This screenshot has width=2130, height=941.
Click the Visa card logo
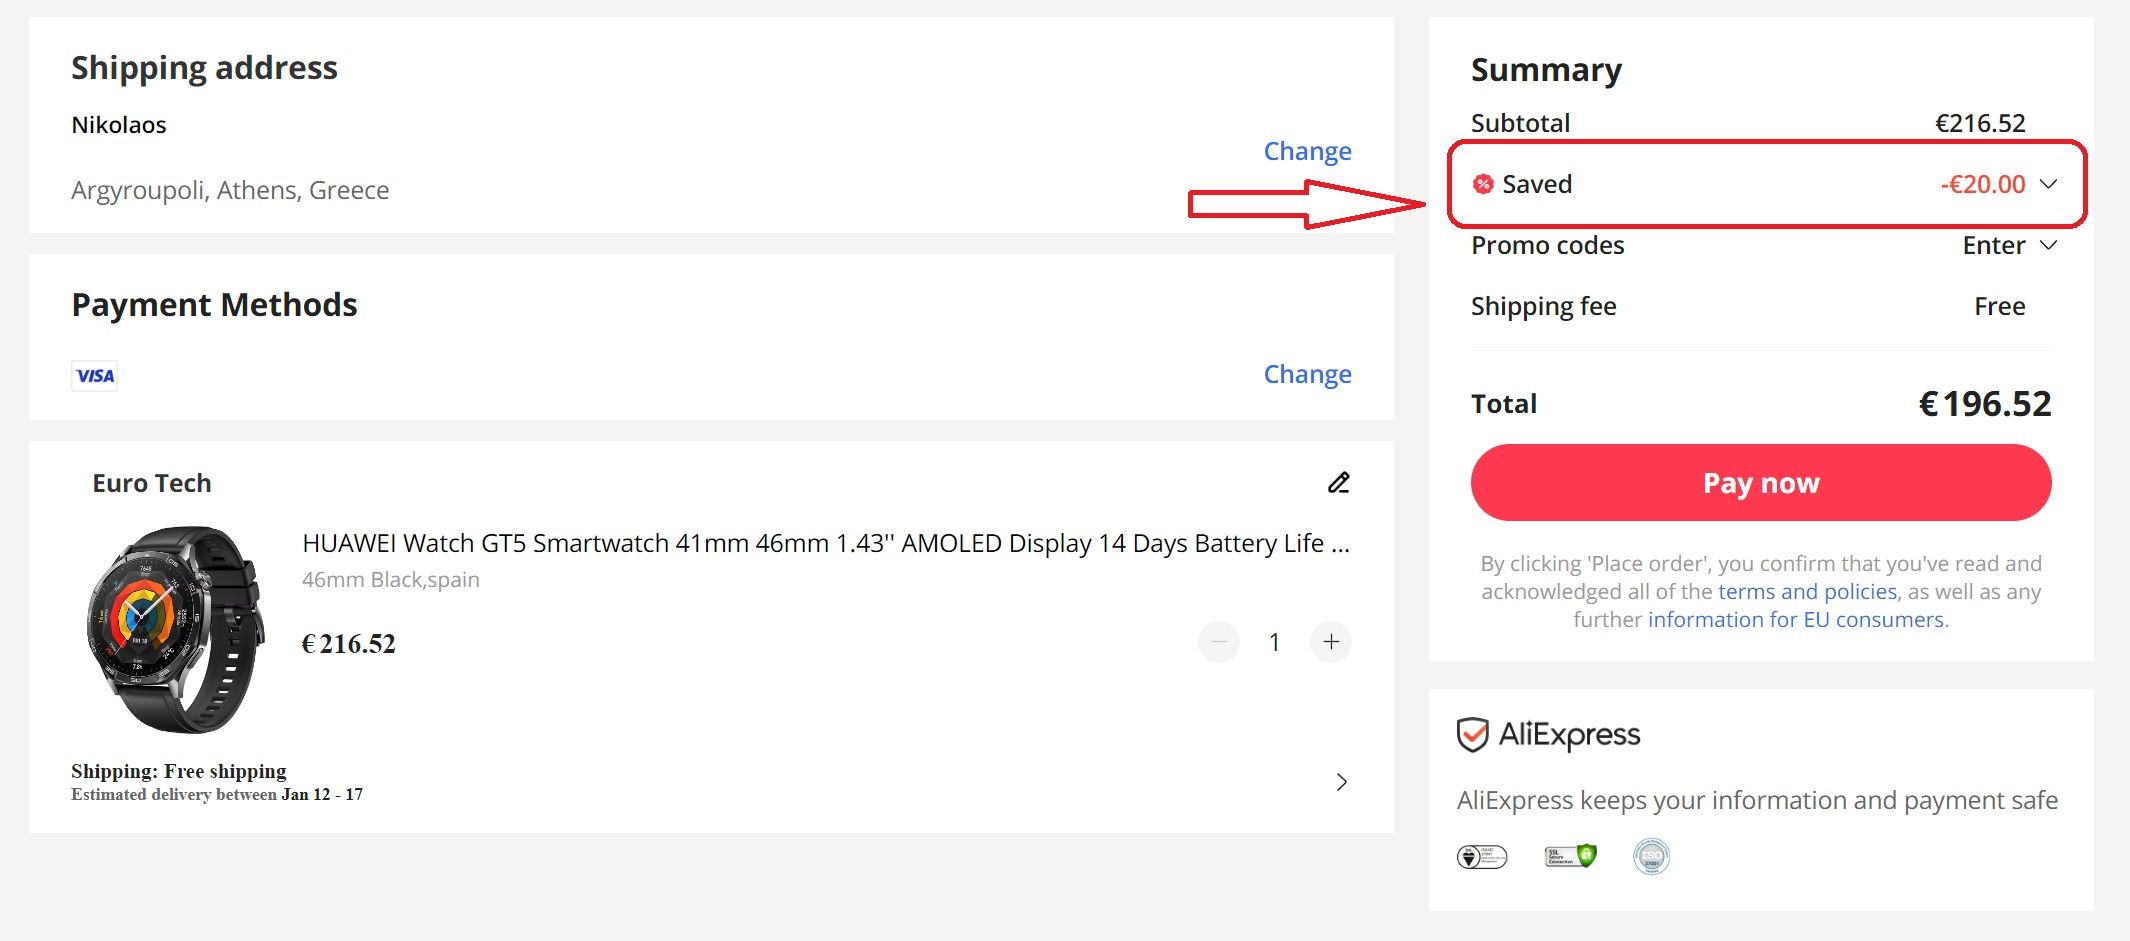(95, 376)
